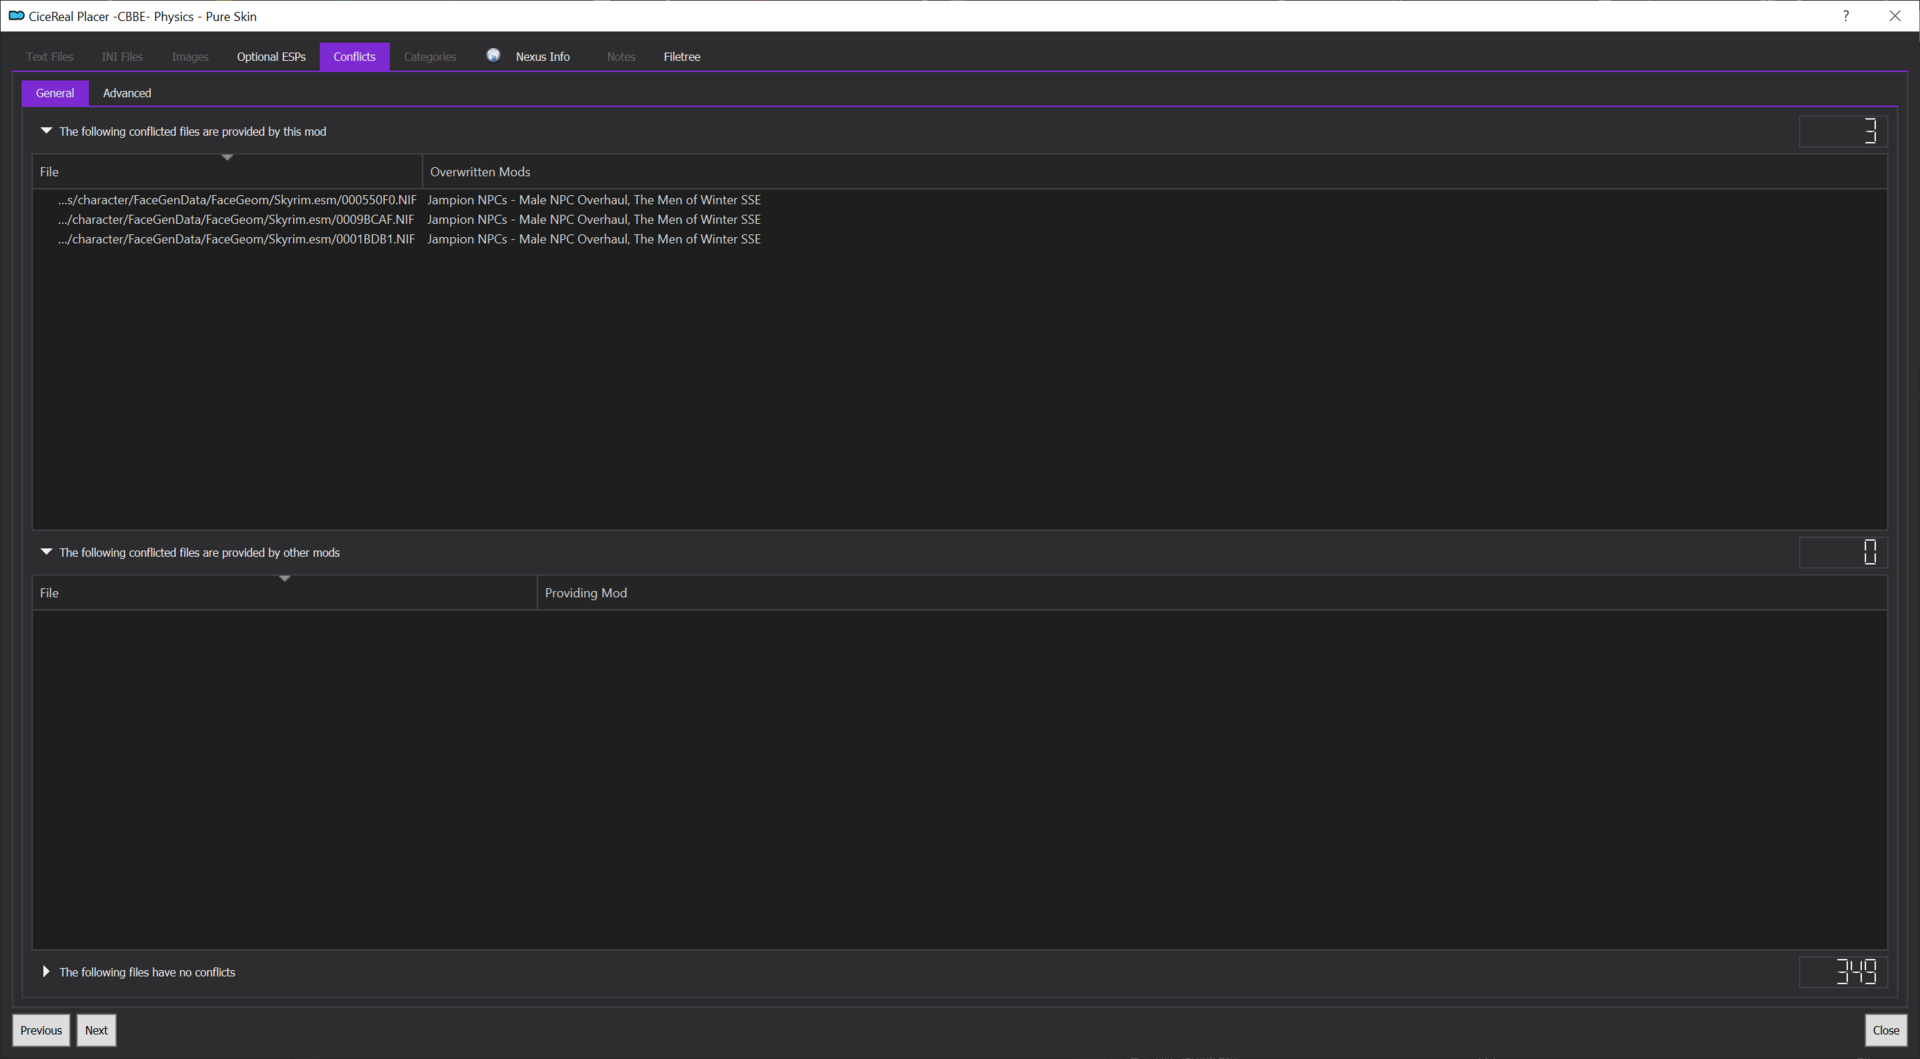Click the no-conflicts counter showing 349
The height and width of the screenshot is (1059, 1920).
tap(1843, 972)
